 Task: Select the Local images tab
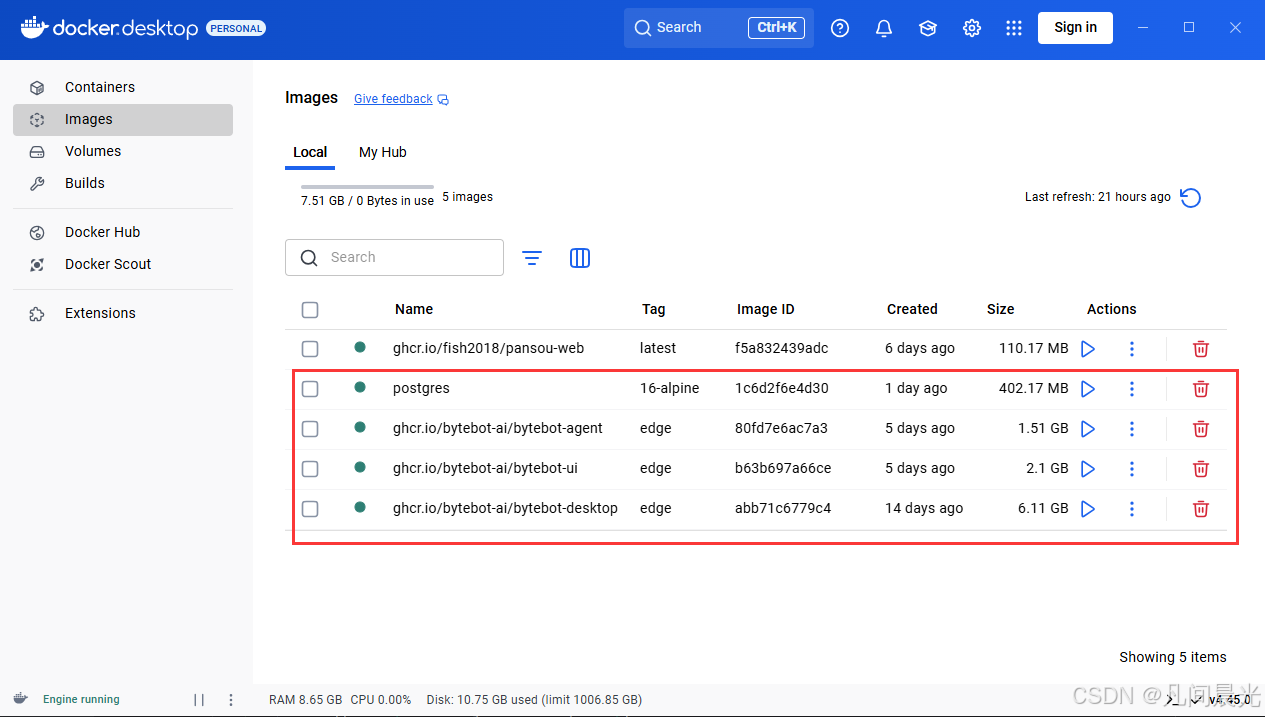(310, 152)
